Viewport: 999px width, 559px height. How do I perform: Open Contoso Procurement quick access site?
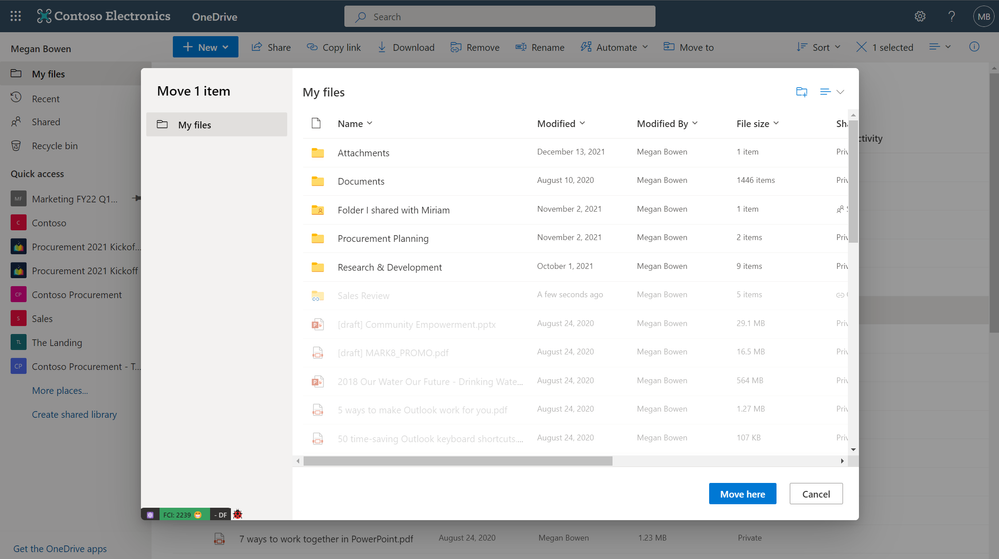76,295
